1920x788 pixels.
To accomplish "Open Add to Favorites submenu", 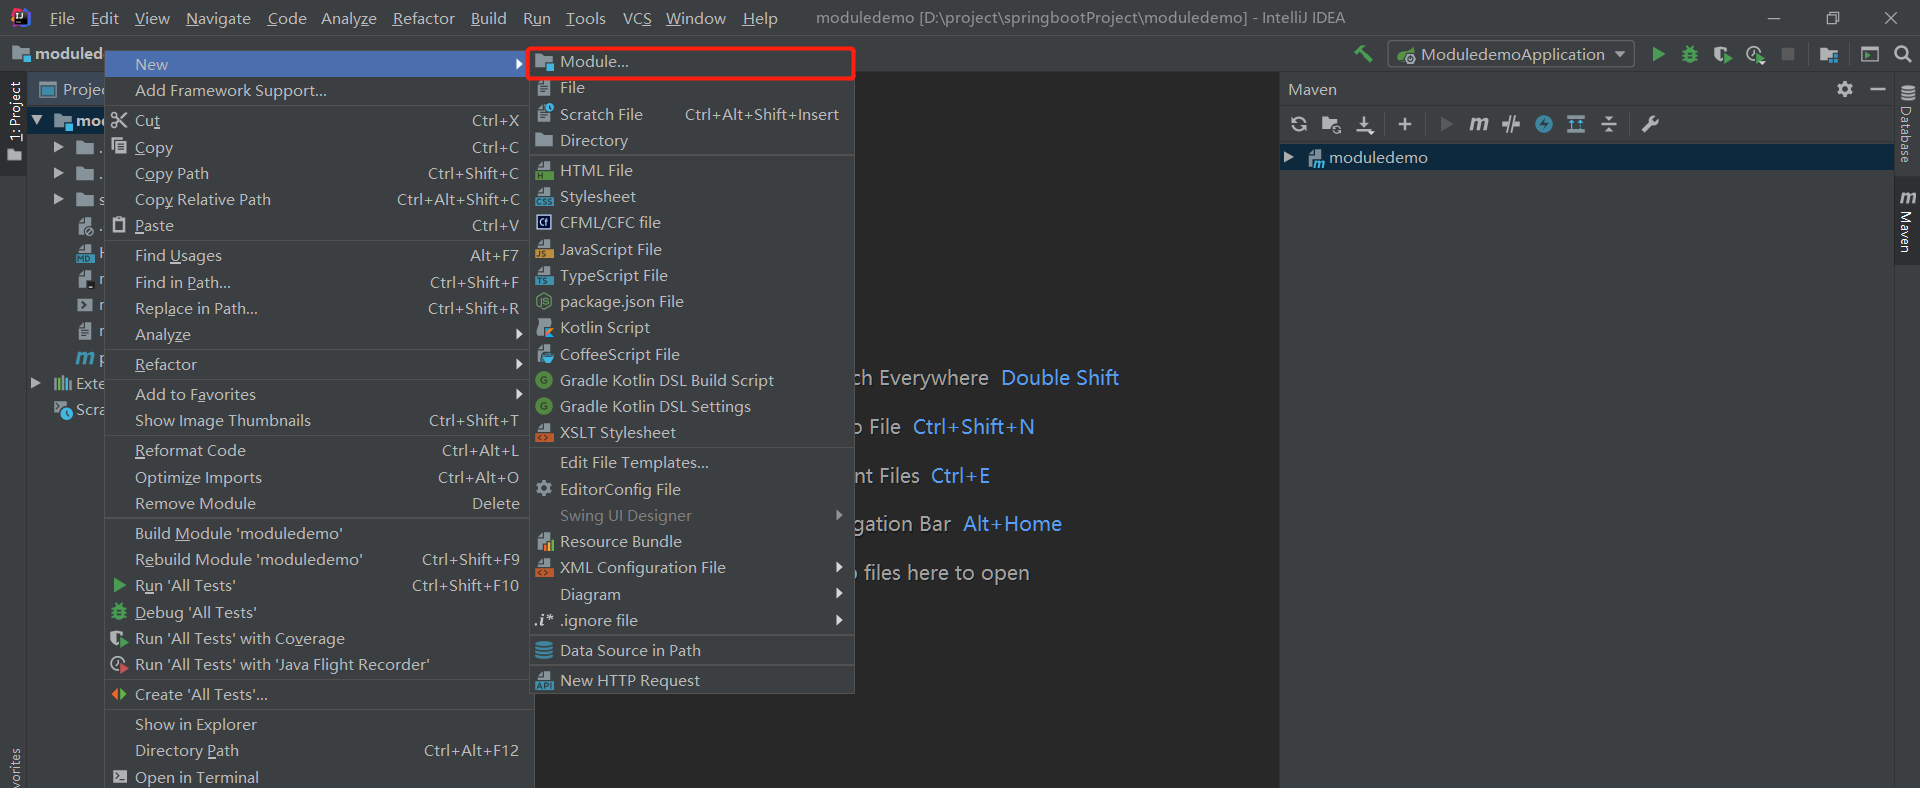I will (x=319, y=394).
